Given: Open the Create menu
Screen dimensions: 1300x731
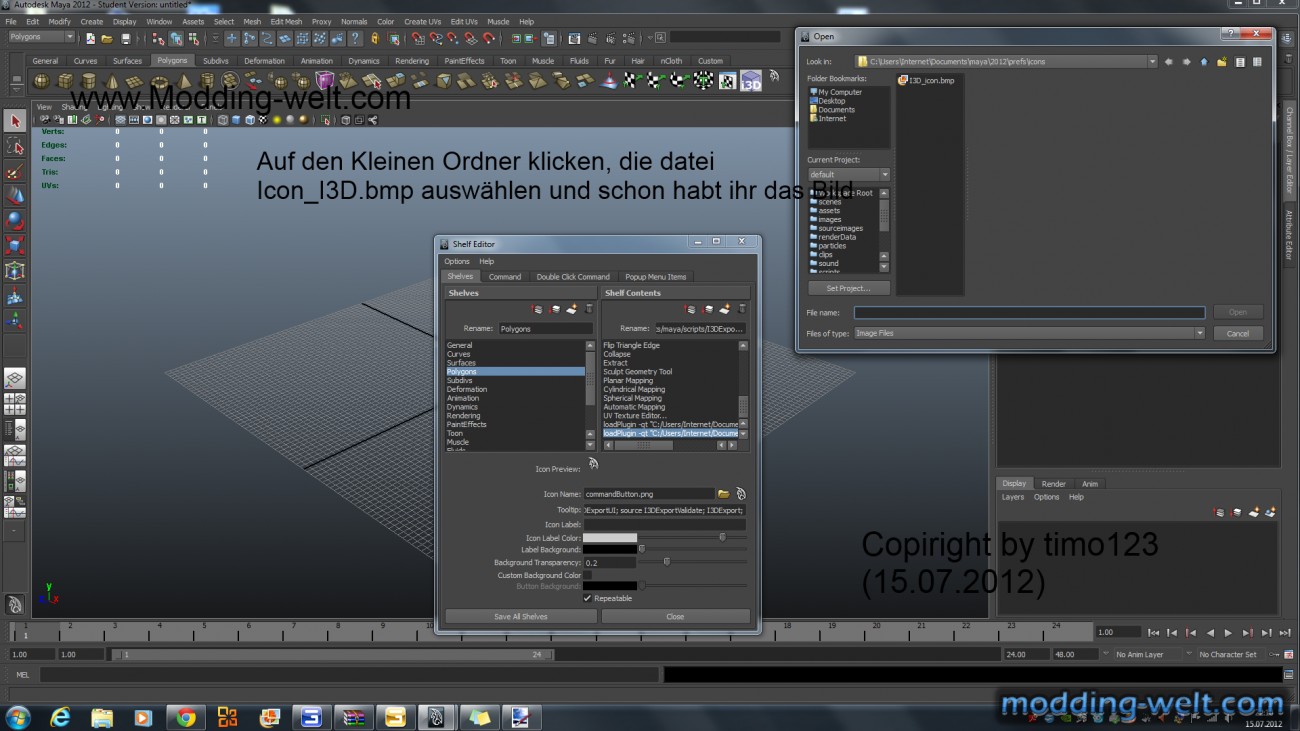Looking at the screenshot, I should pos(91,21).
